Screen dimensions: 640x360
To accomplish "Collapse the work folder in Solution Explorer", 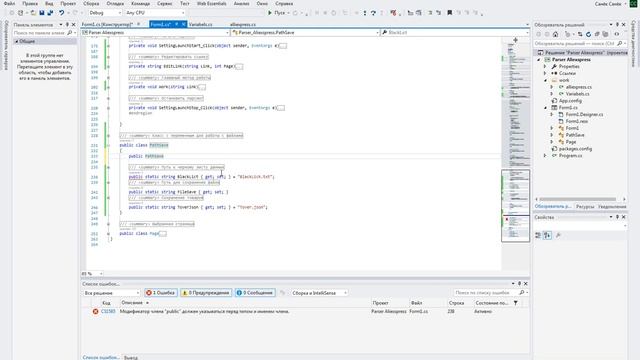I will point(545,80).
